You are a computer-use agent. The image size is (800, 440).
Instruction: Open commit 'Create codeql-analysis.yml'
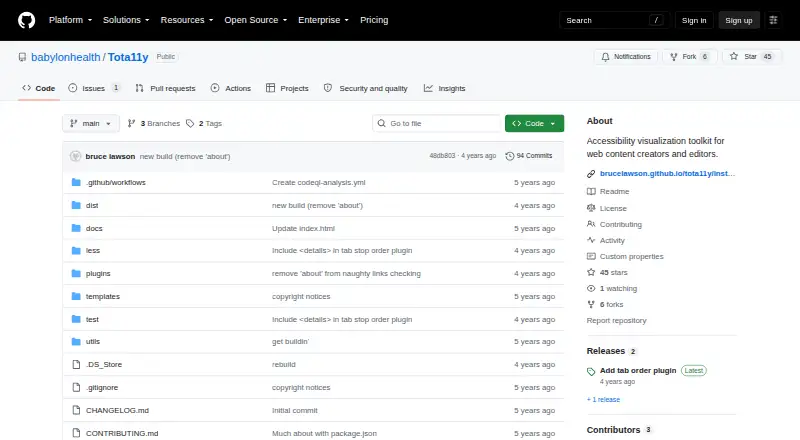tap(318, 182)
